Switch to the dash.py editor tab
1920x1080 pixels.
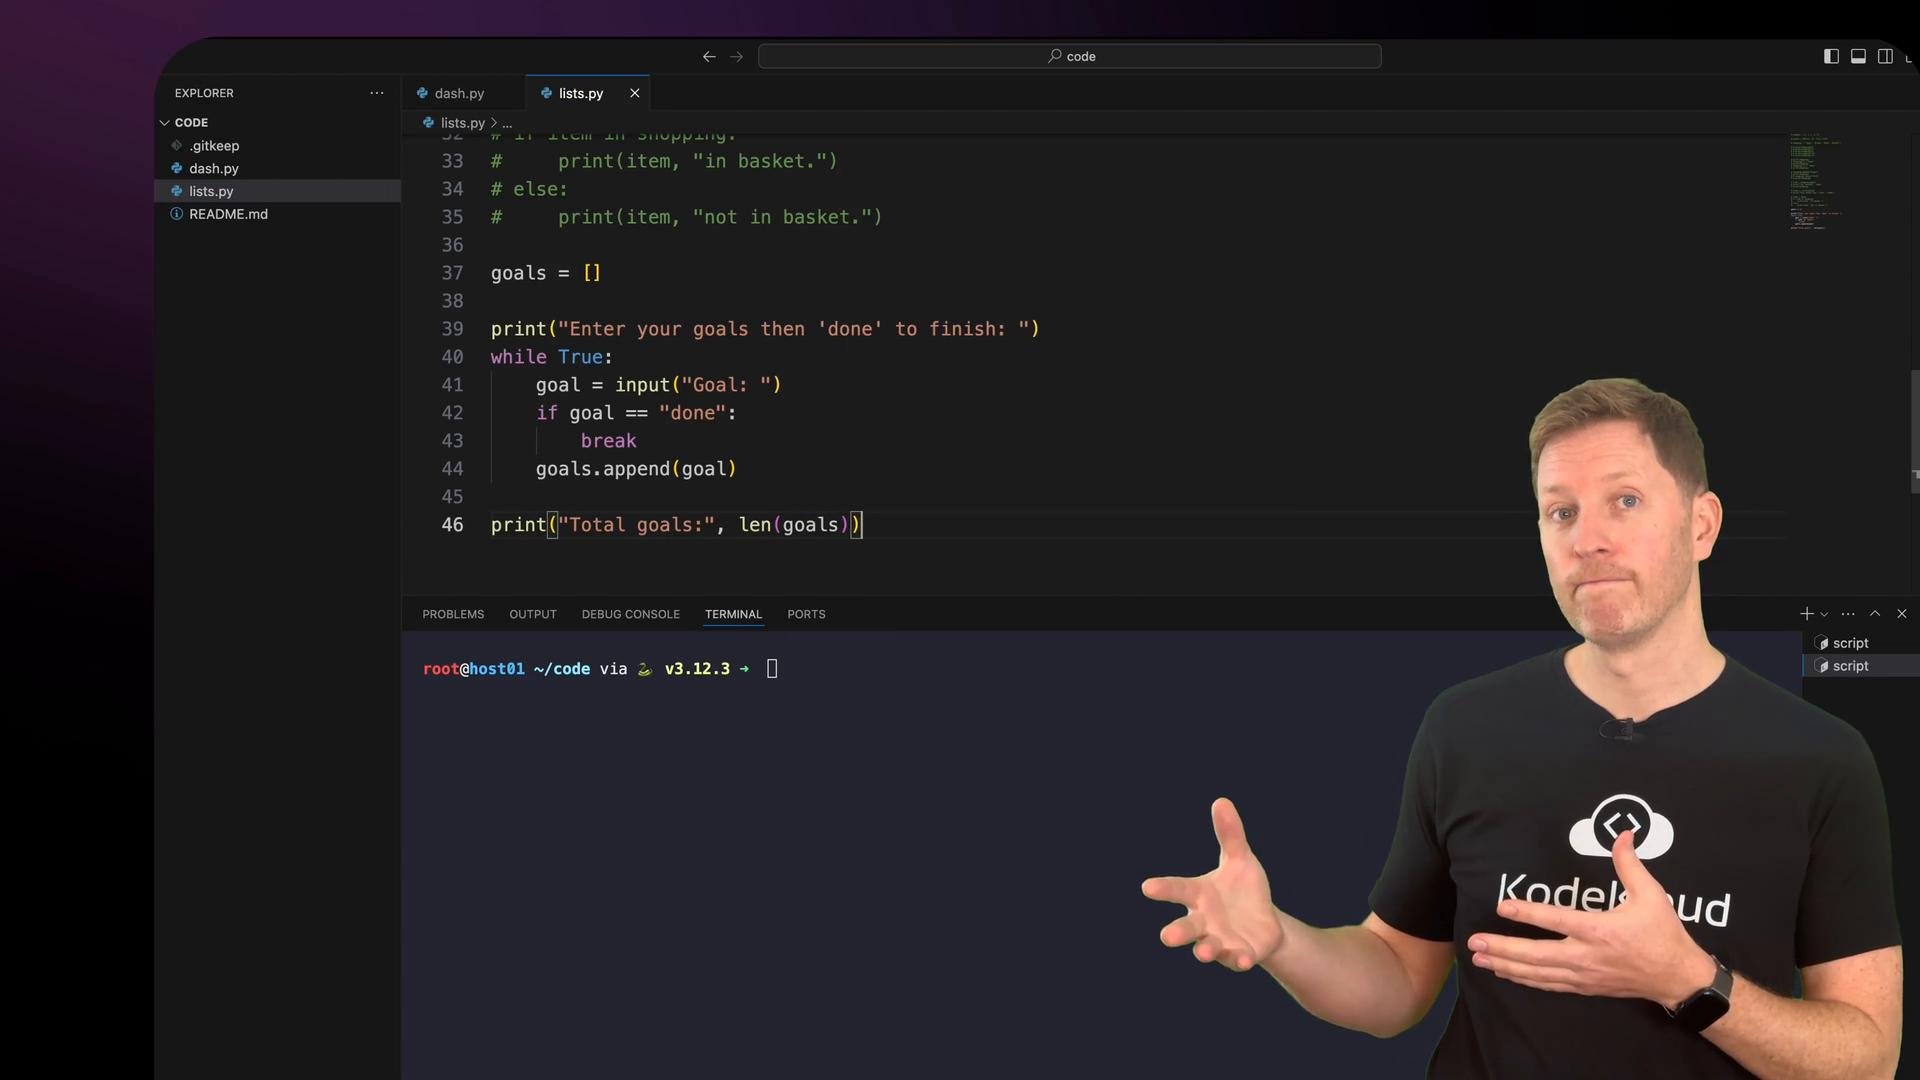[x=459, y=93]
